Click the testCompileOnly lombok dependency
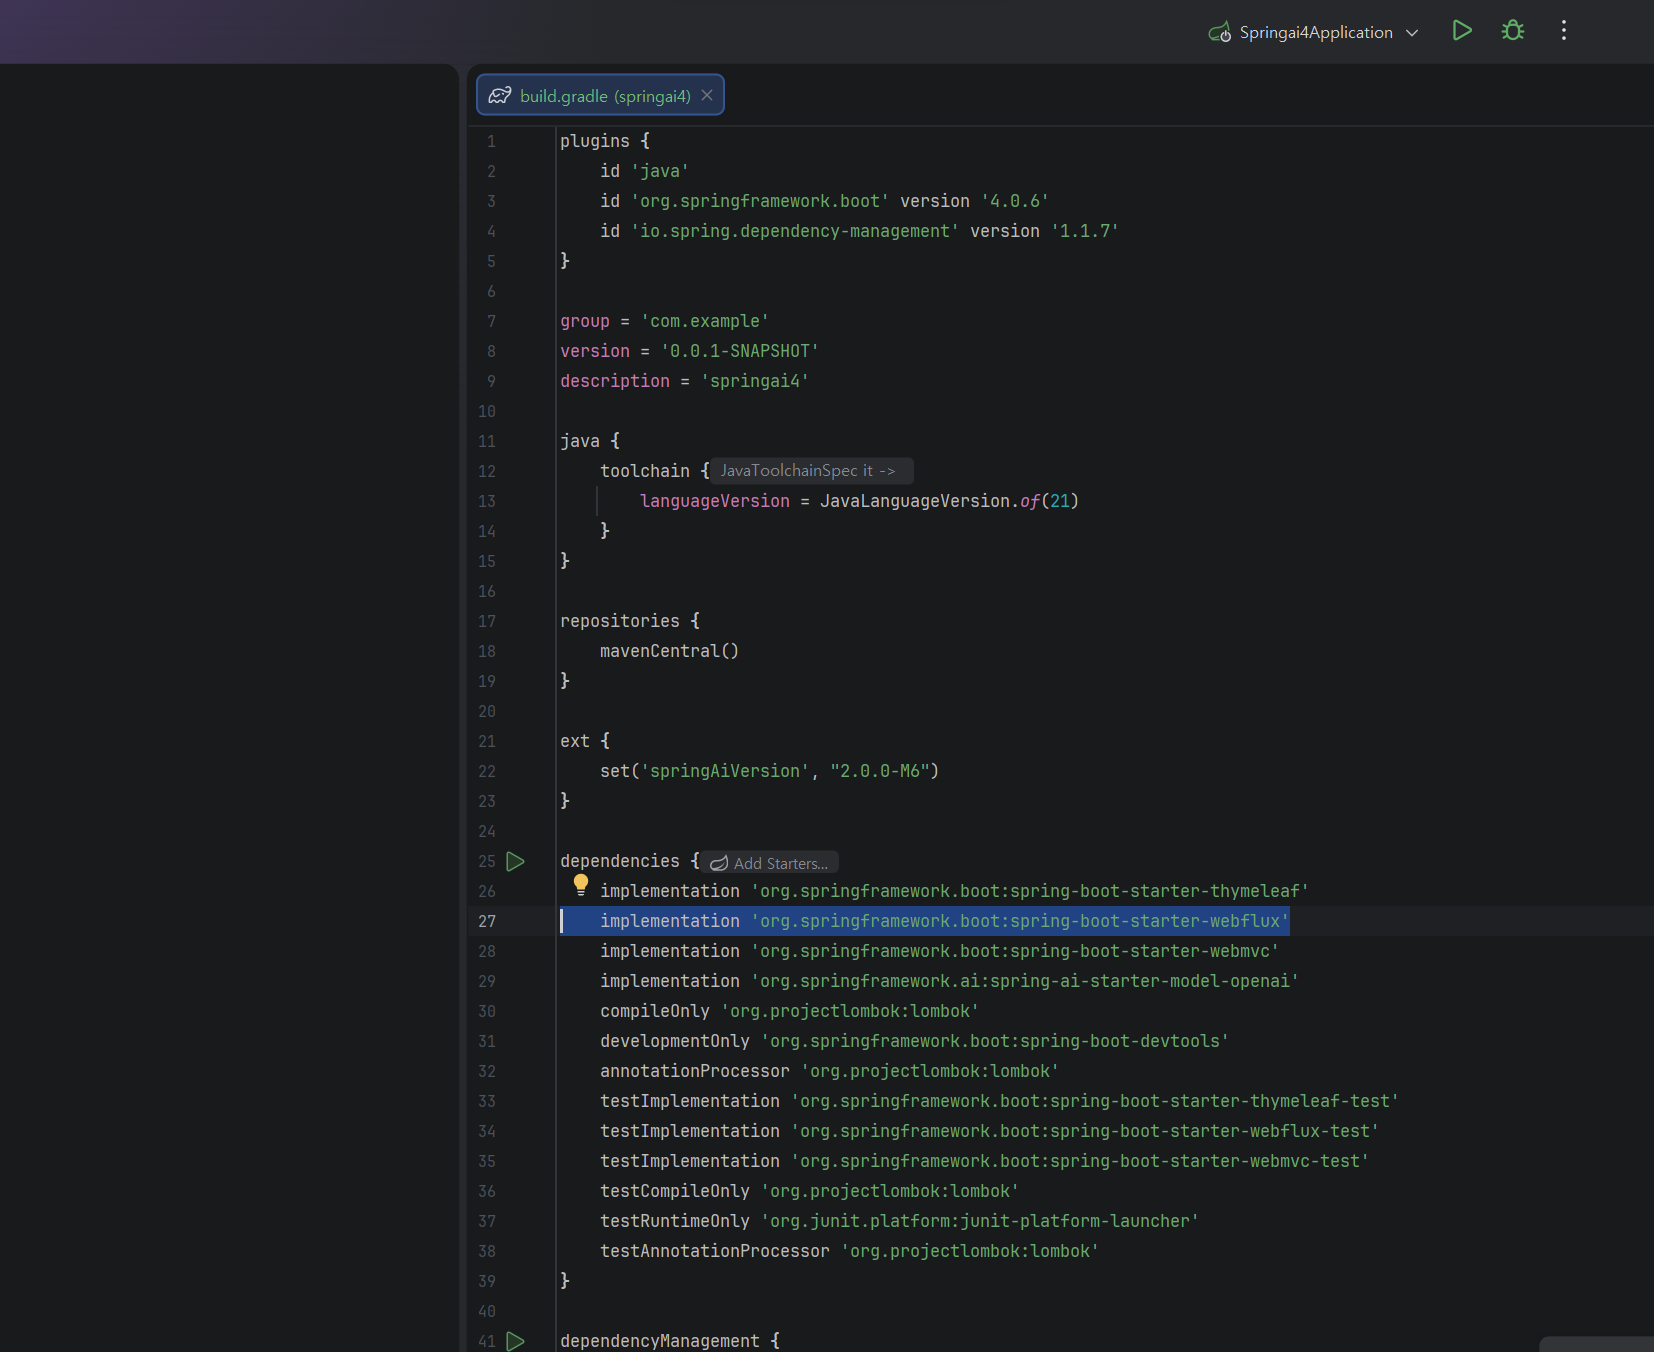1654x1352 pixels. coord(809,1191)
